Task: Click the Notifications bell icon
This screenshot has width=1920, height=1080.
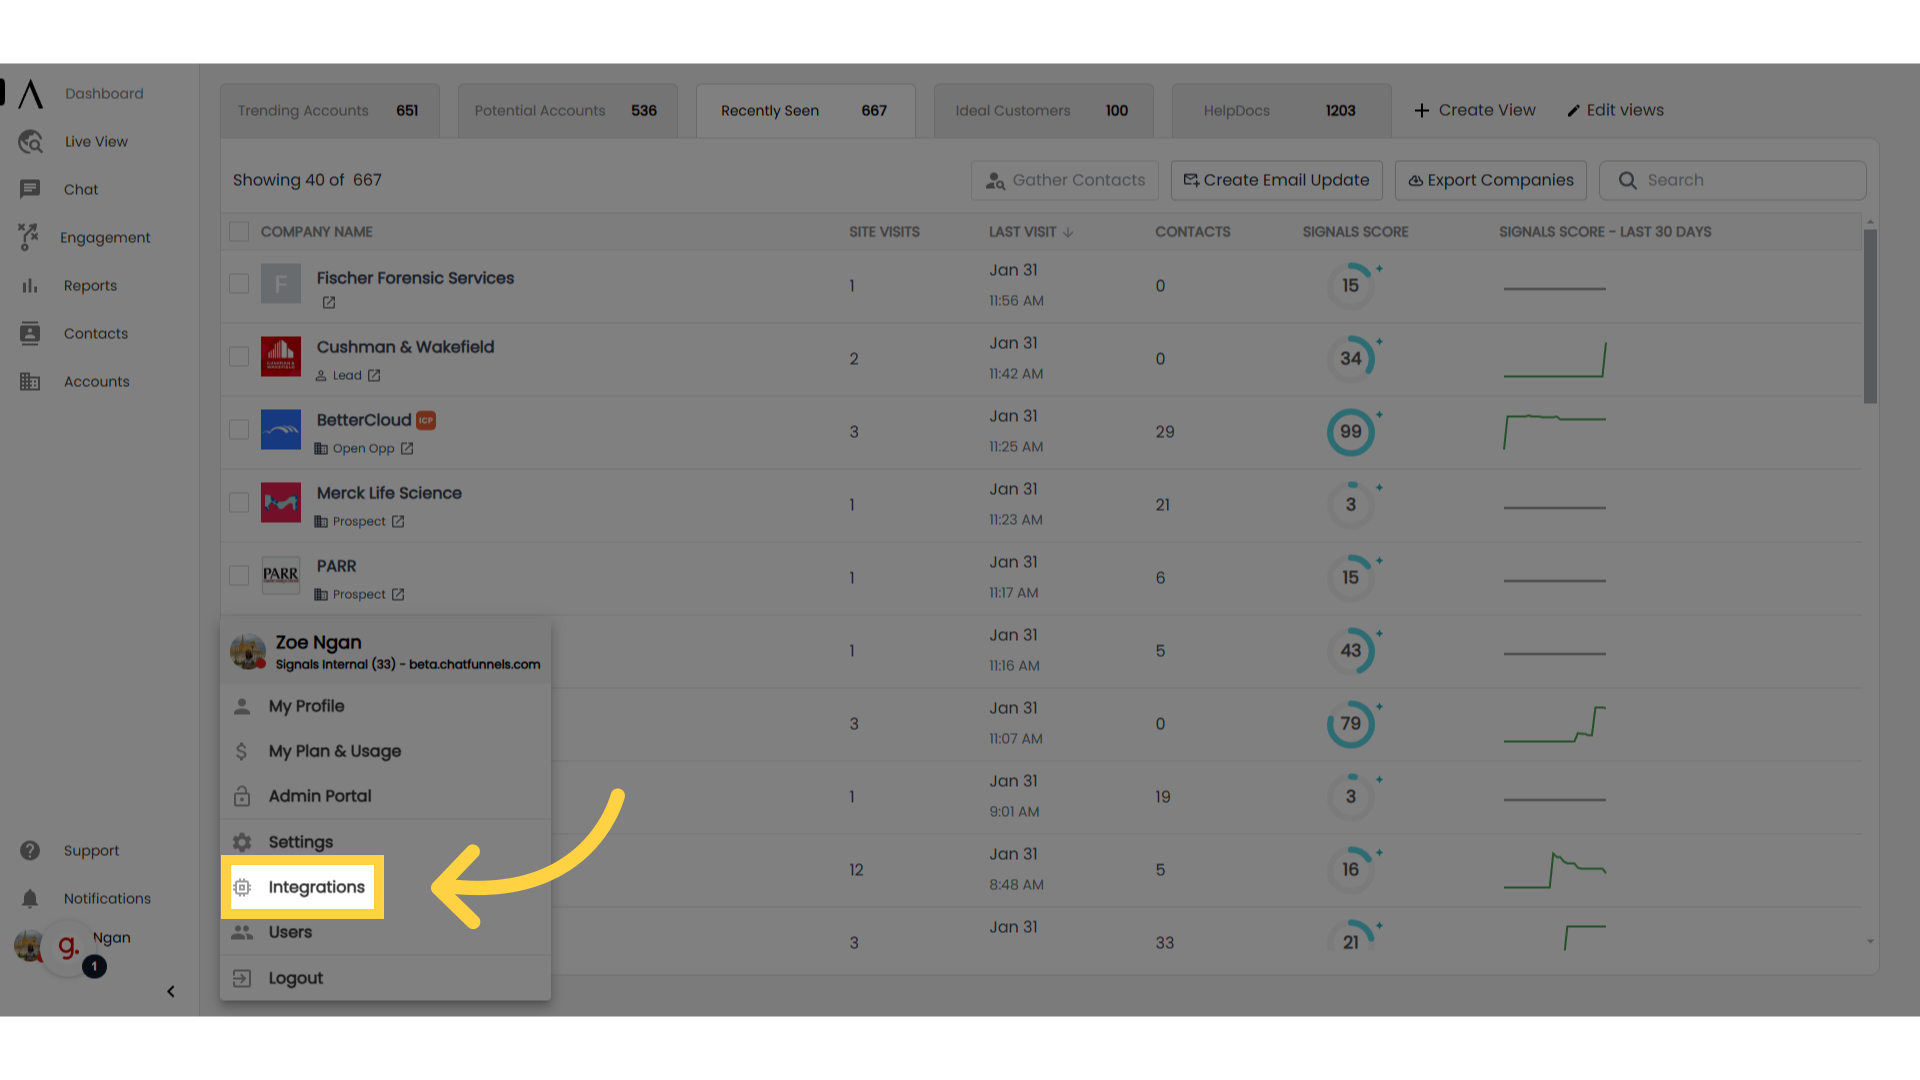Action: click(30, 898)
